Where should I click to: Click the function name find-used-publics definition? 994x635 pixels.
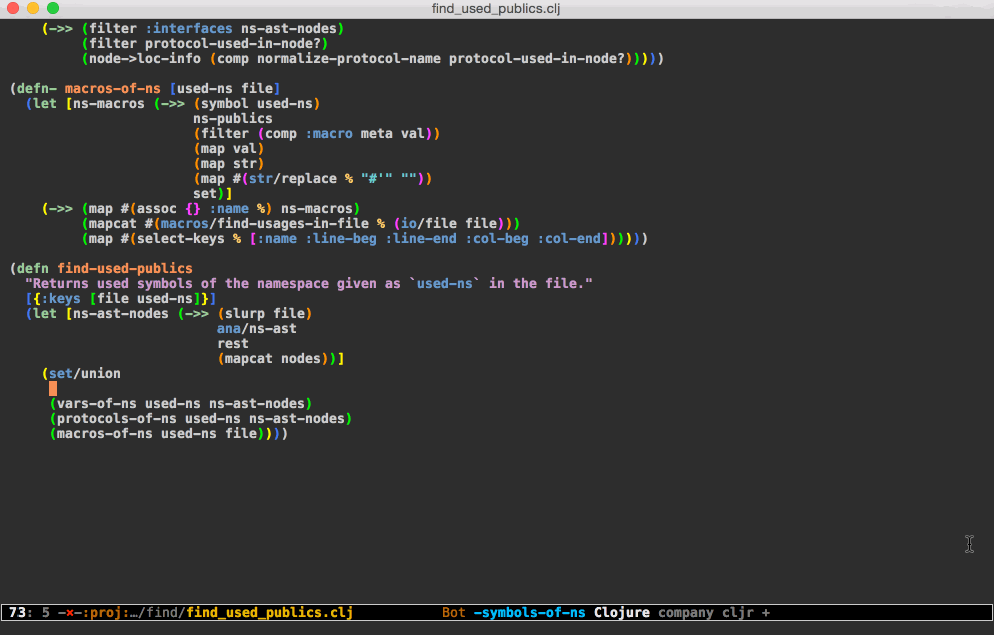(124, 268)
